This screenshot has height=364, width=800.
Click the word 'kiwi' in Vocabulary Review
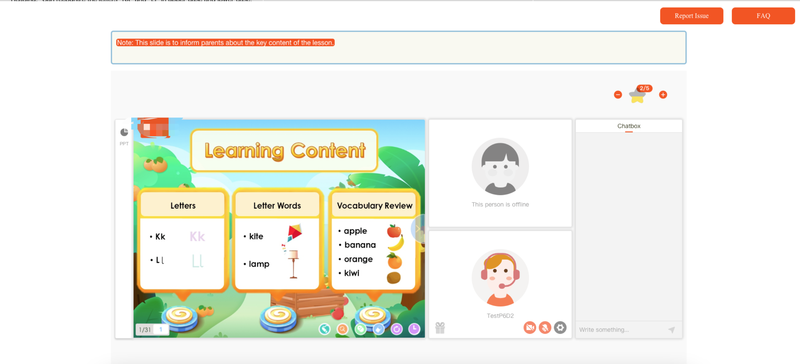click(x=352, y=273)
